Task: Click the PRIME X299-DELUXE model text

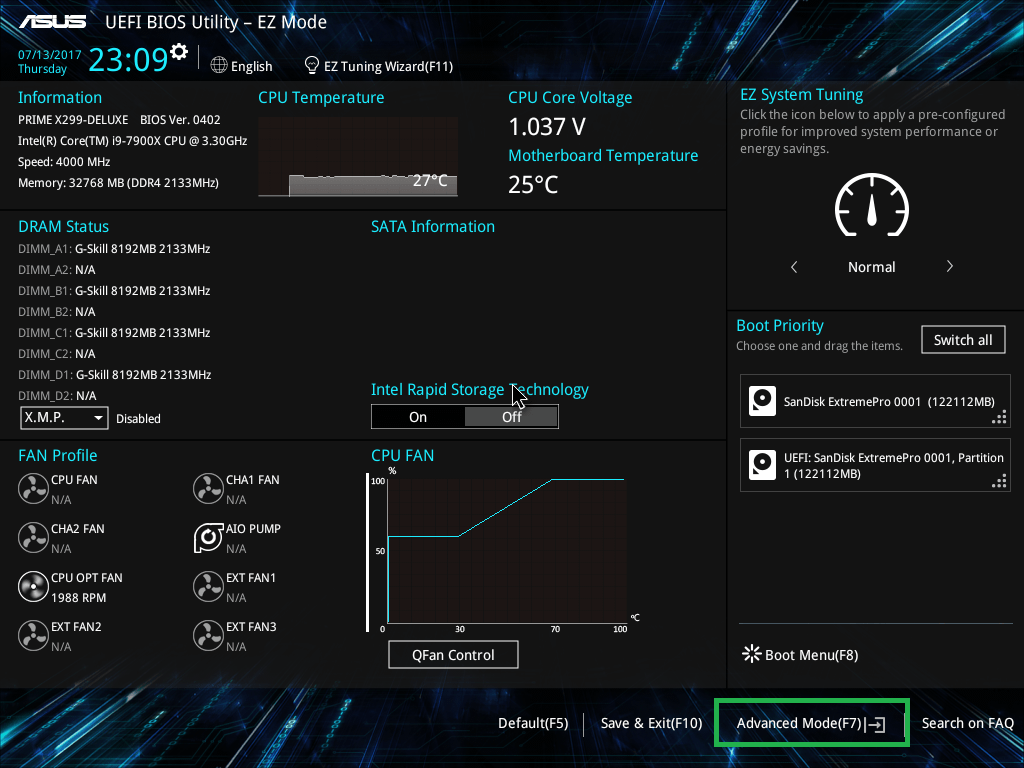Action: tap(73, 120)
